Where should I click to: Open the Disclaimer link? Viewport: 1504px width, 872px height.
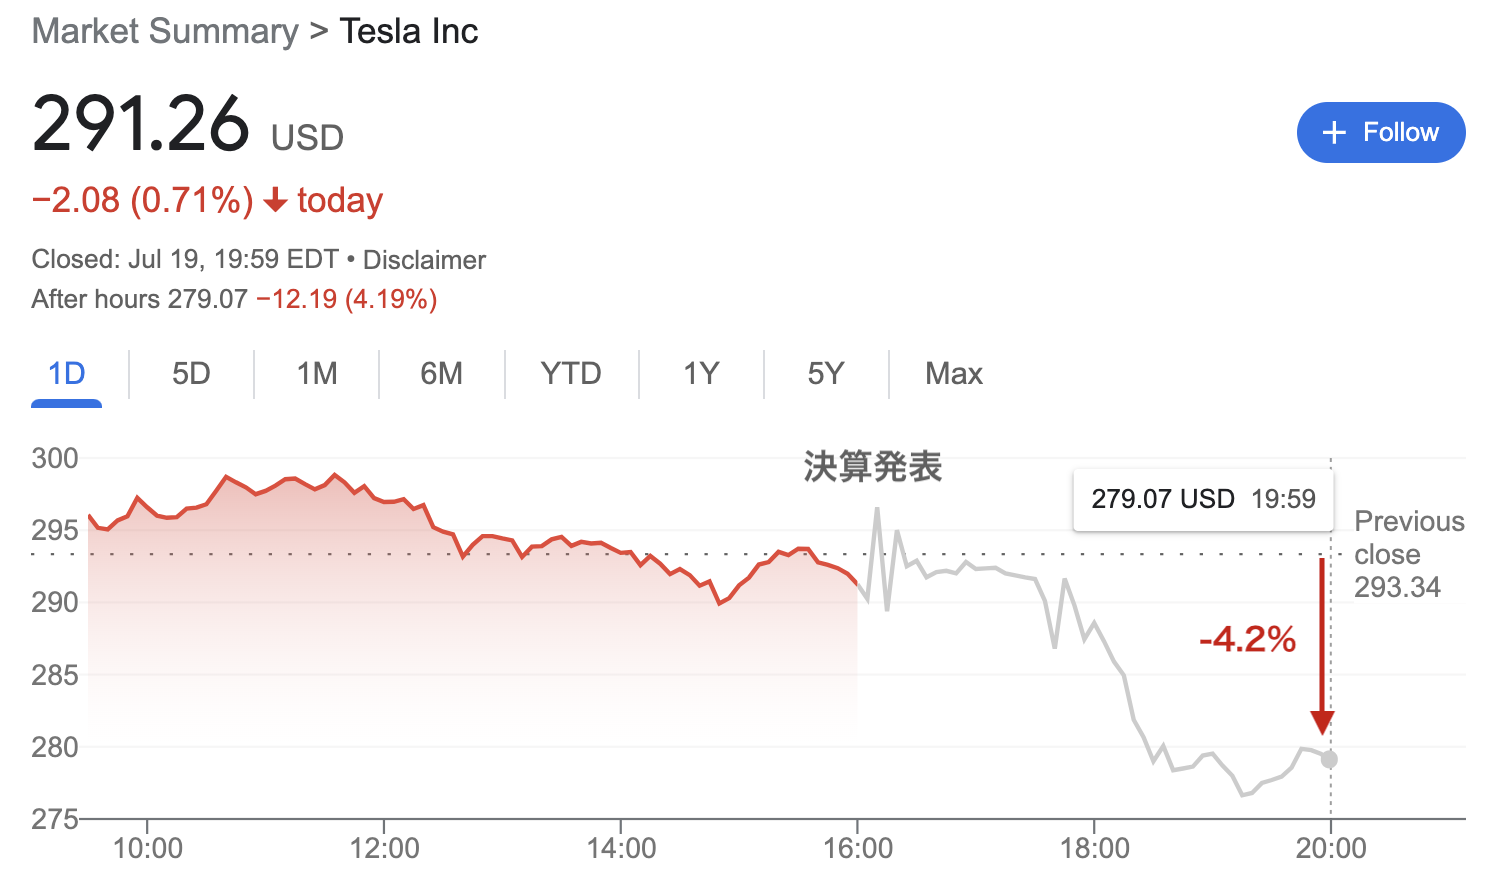(x=424, y=260)
